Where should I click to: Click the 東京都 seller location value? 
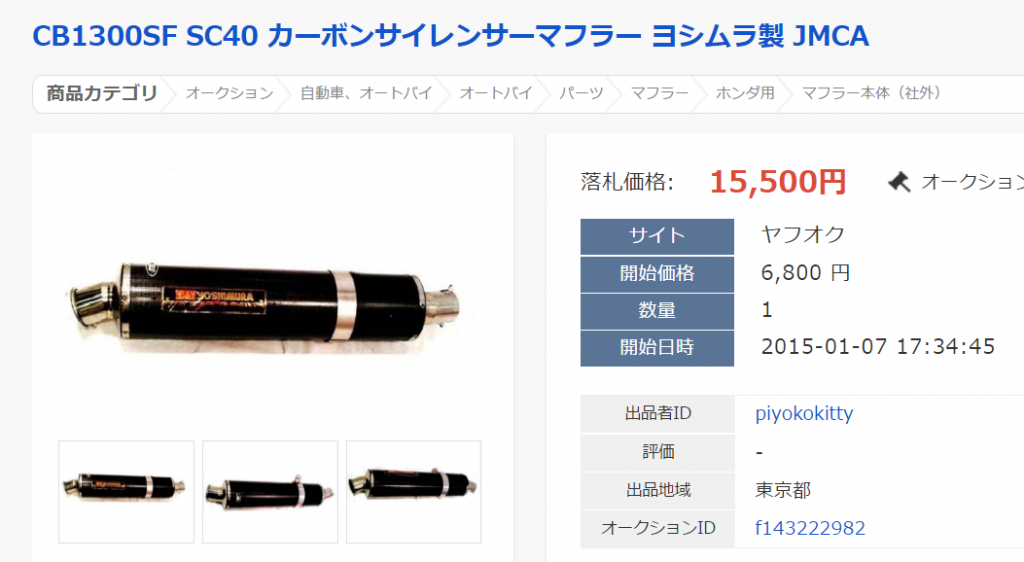(783, 490)
